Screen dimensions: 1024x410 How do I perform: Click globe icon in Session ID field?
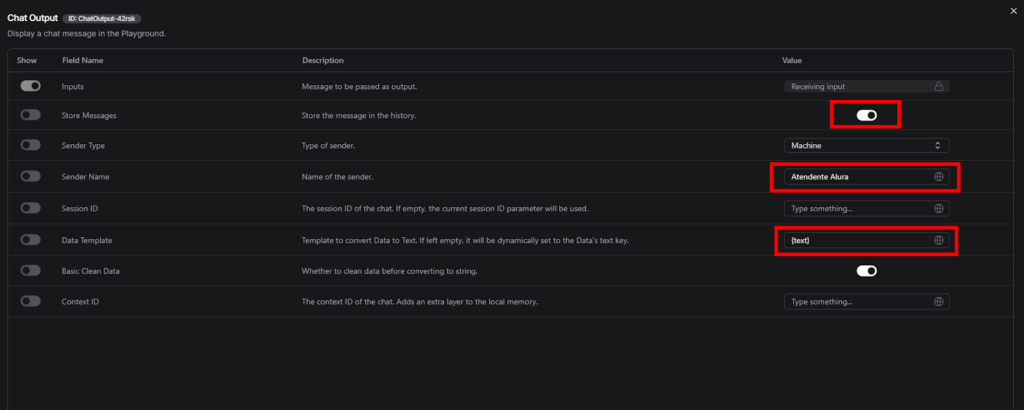(938, 209)
